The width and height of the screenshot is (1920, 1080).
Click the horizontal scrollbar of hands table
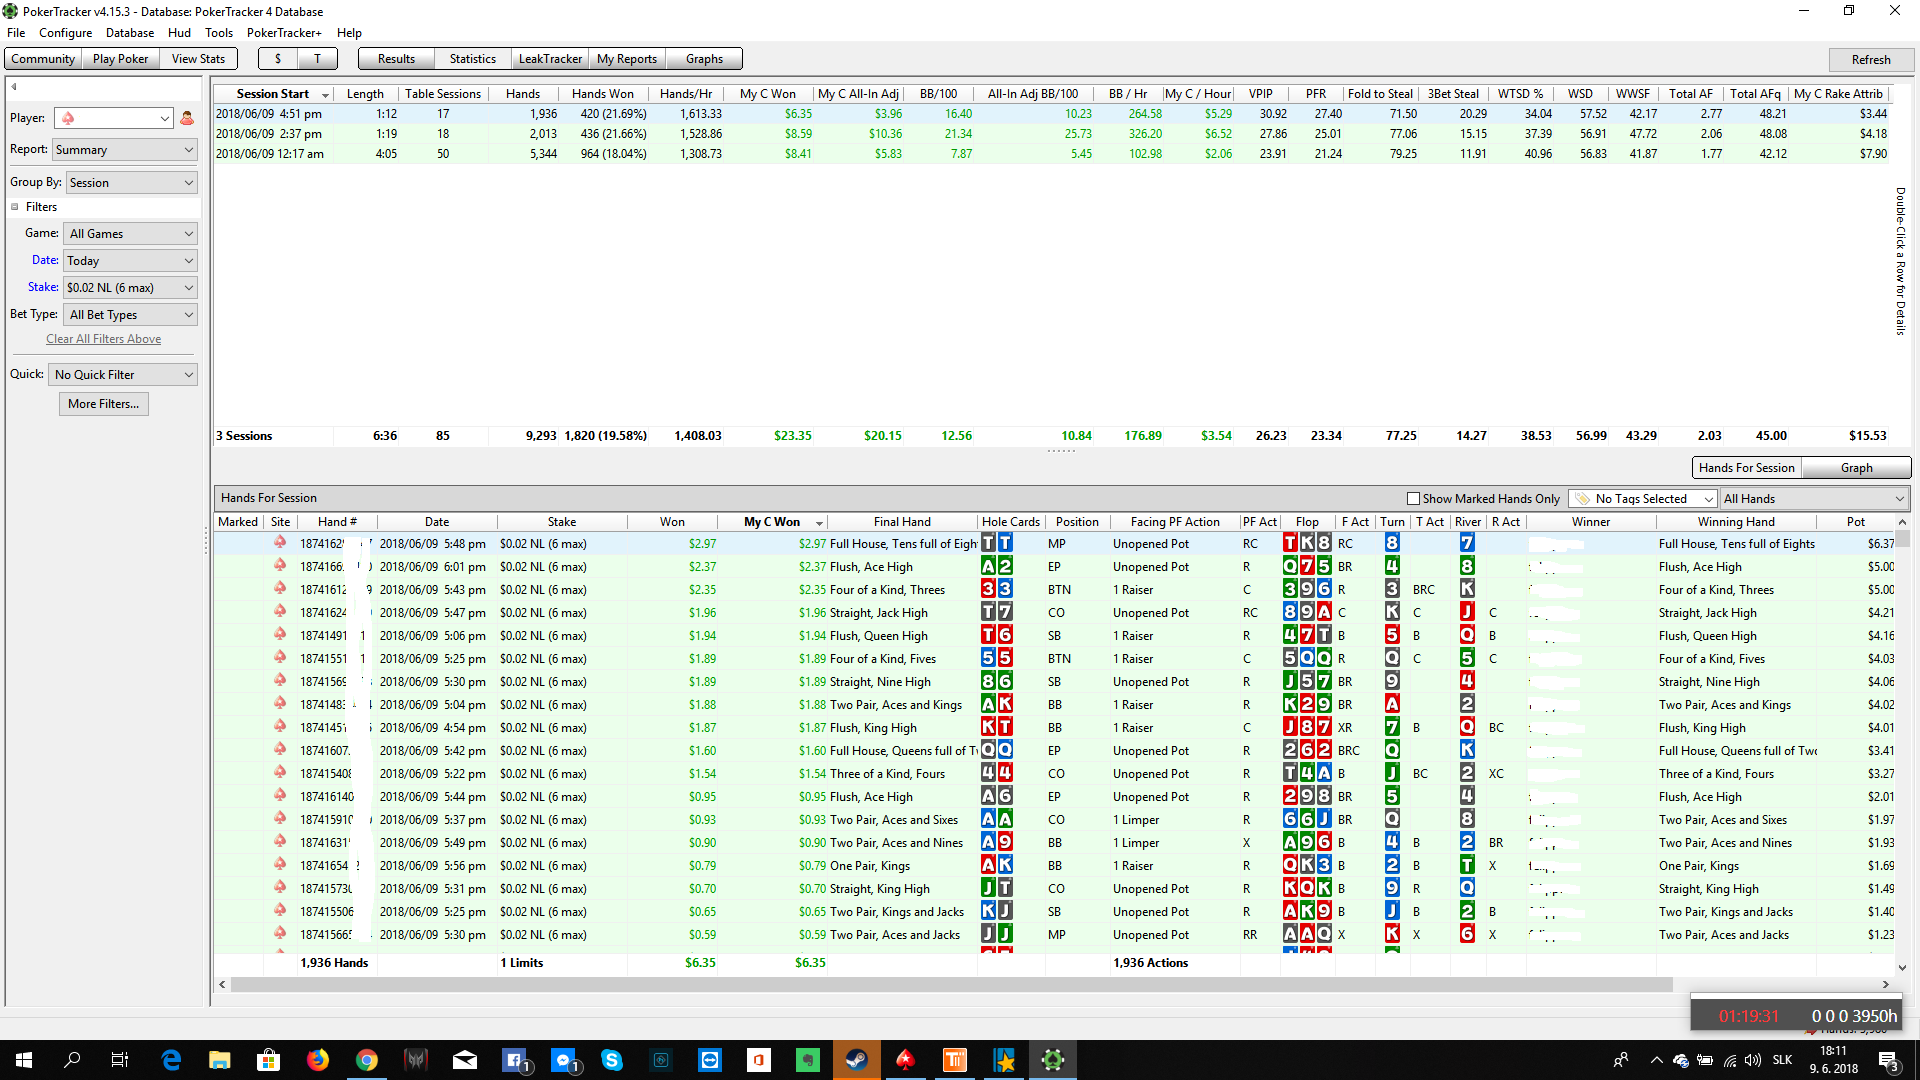pyautogui.click(x=952, y=985)
